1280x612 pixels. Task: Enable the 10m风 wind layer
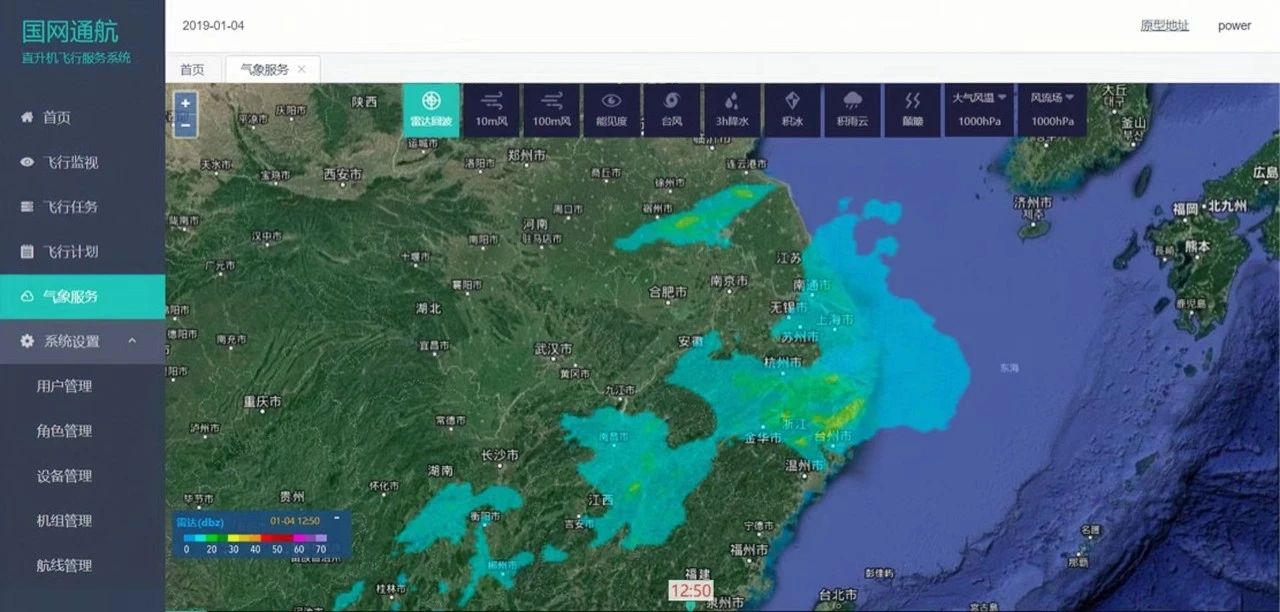click(x=491, y=110)
